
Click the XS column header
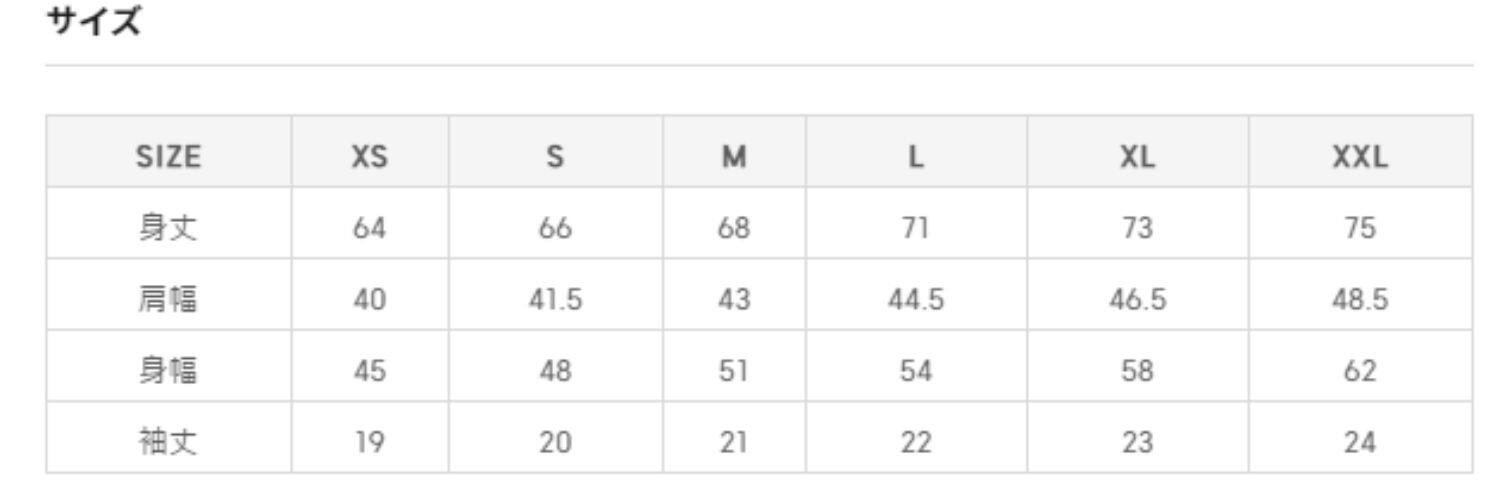pos(369,157)
